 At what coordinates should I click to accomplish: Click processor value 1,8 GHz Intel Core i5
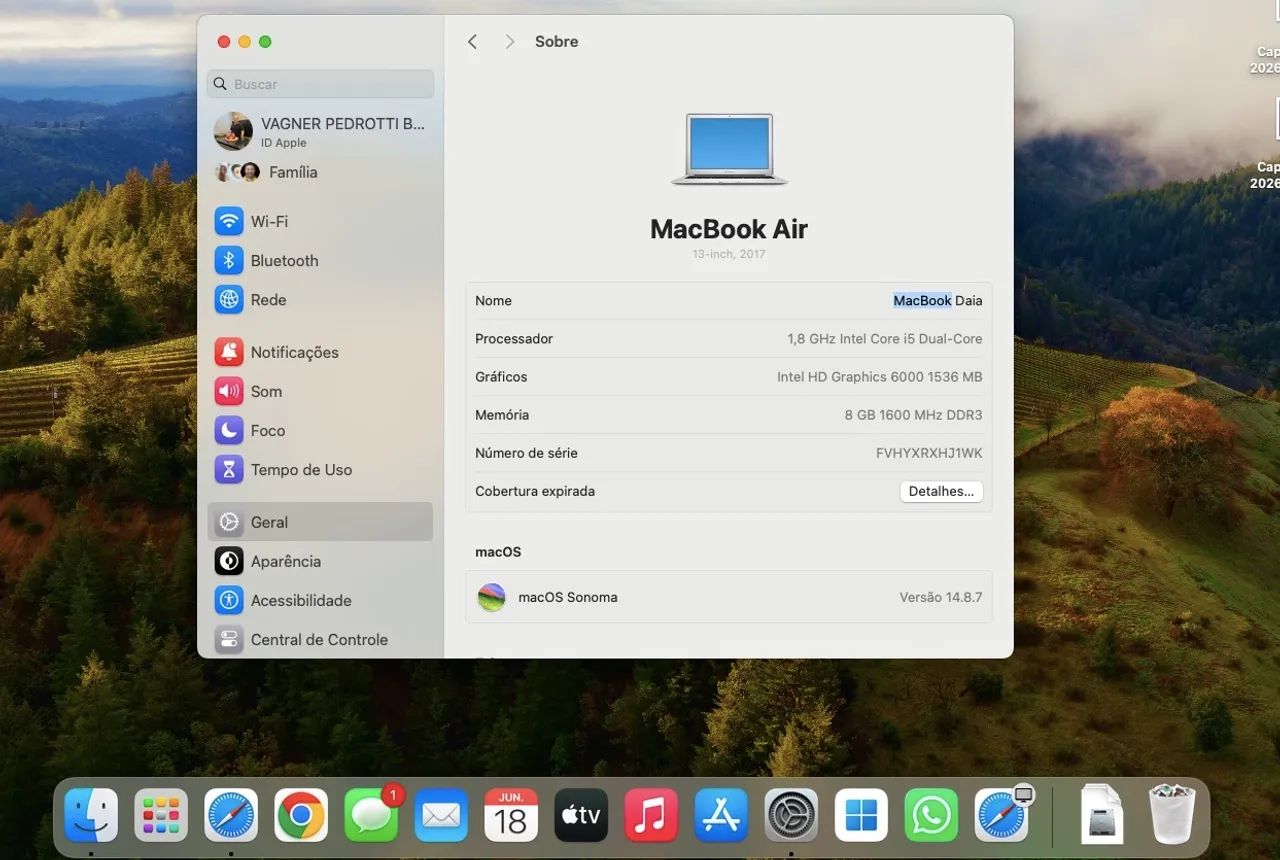pos(884,339)
